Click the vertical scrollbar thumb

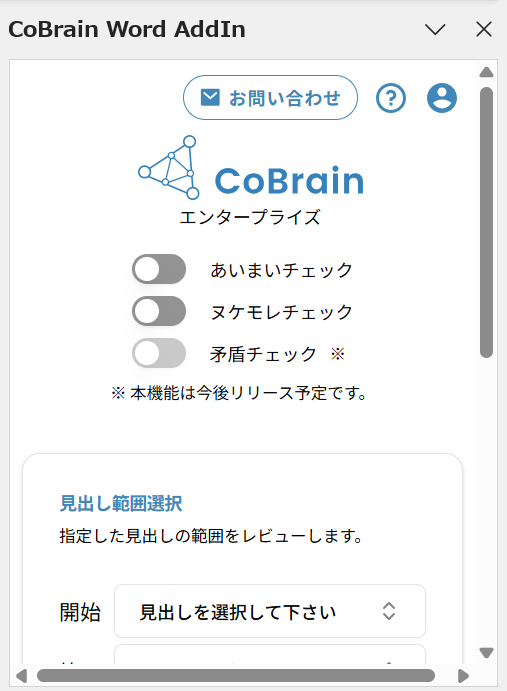(486, 223)
